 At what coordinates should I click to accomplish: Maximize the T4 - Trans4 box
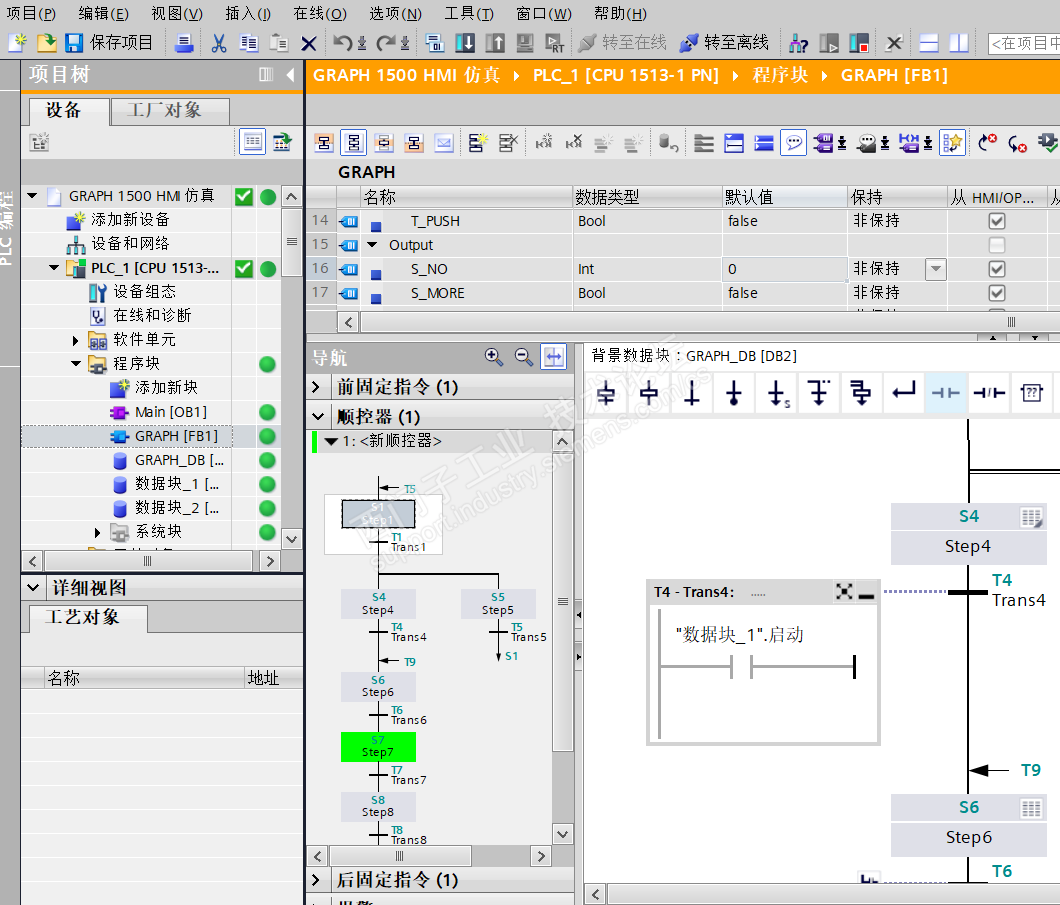pos(844,592)
